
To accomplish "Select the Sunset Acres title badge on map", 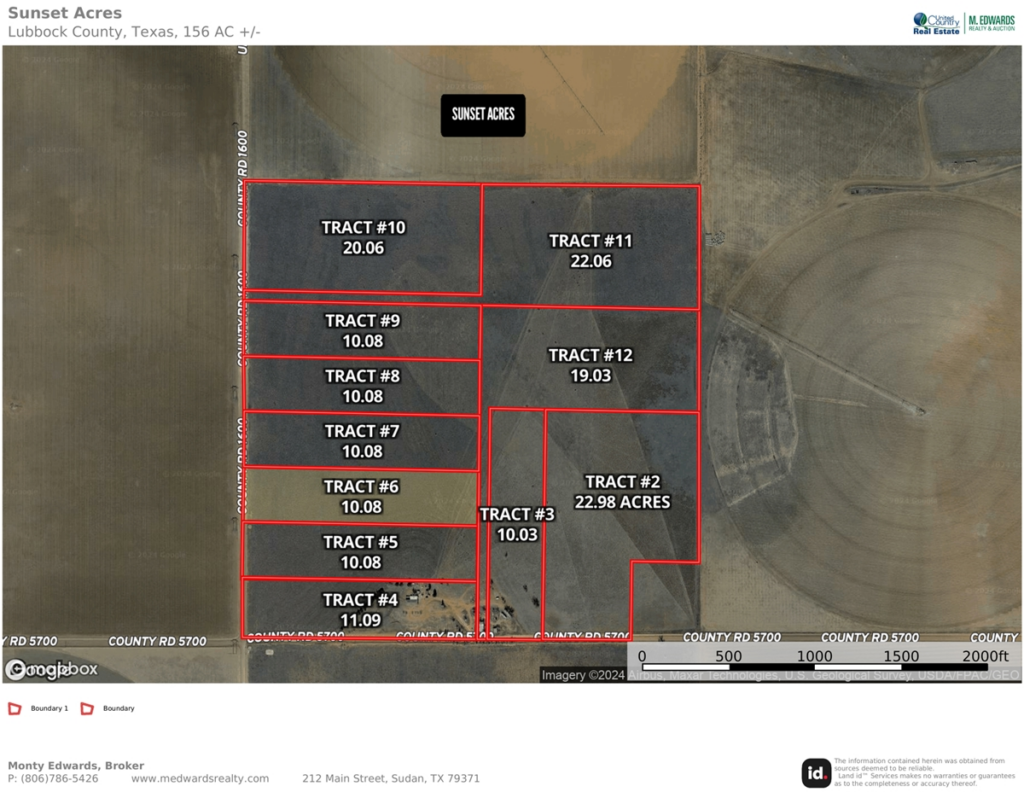I will tap(483, 115).
